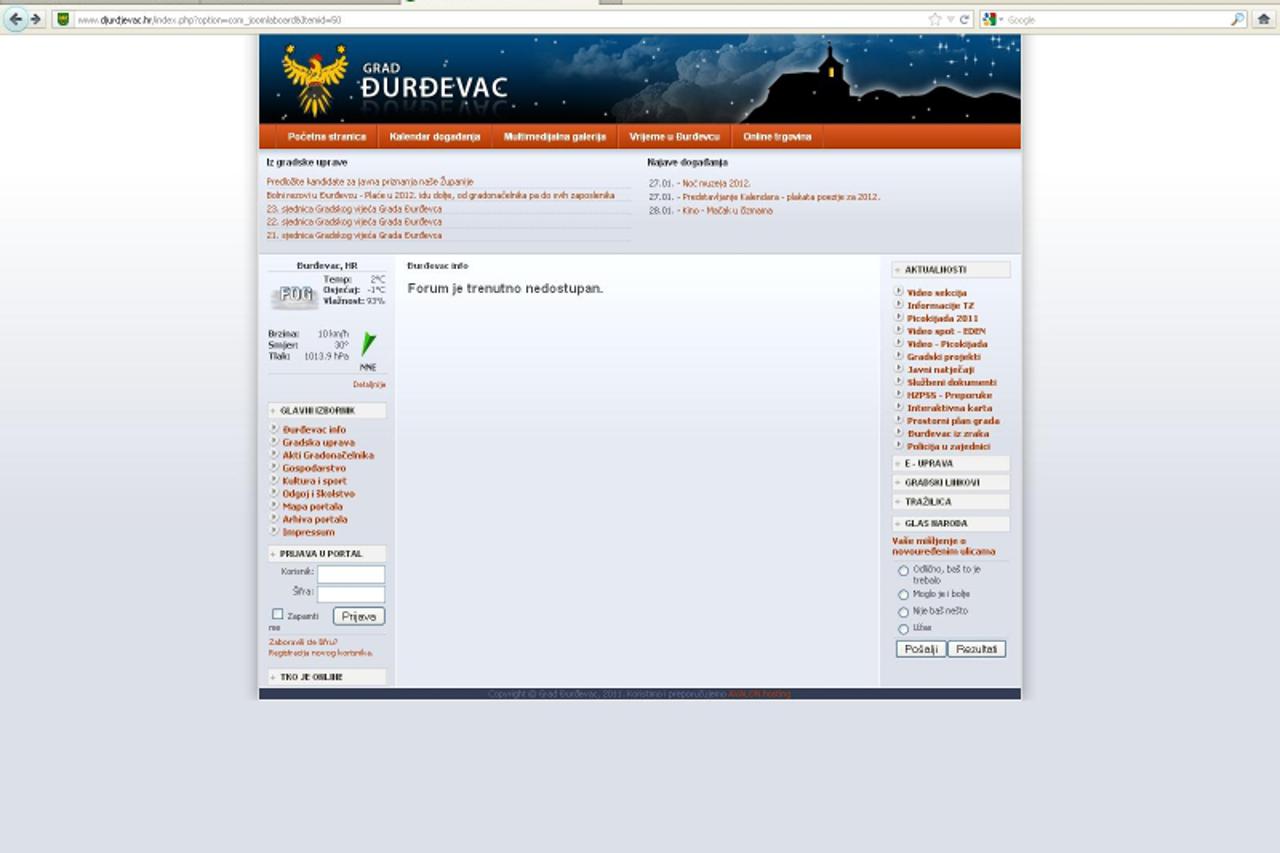Screen dimensions: 1280x853
Task: Click the bookmark star in address bar
Action: [935, 19]
